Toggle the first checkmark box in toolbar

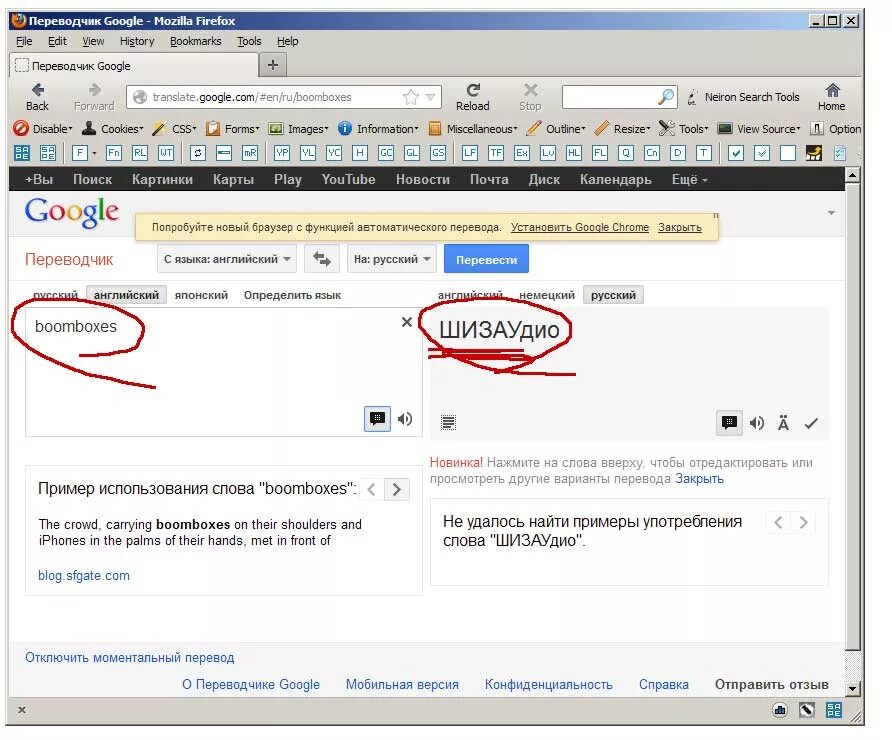(736, 153)
